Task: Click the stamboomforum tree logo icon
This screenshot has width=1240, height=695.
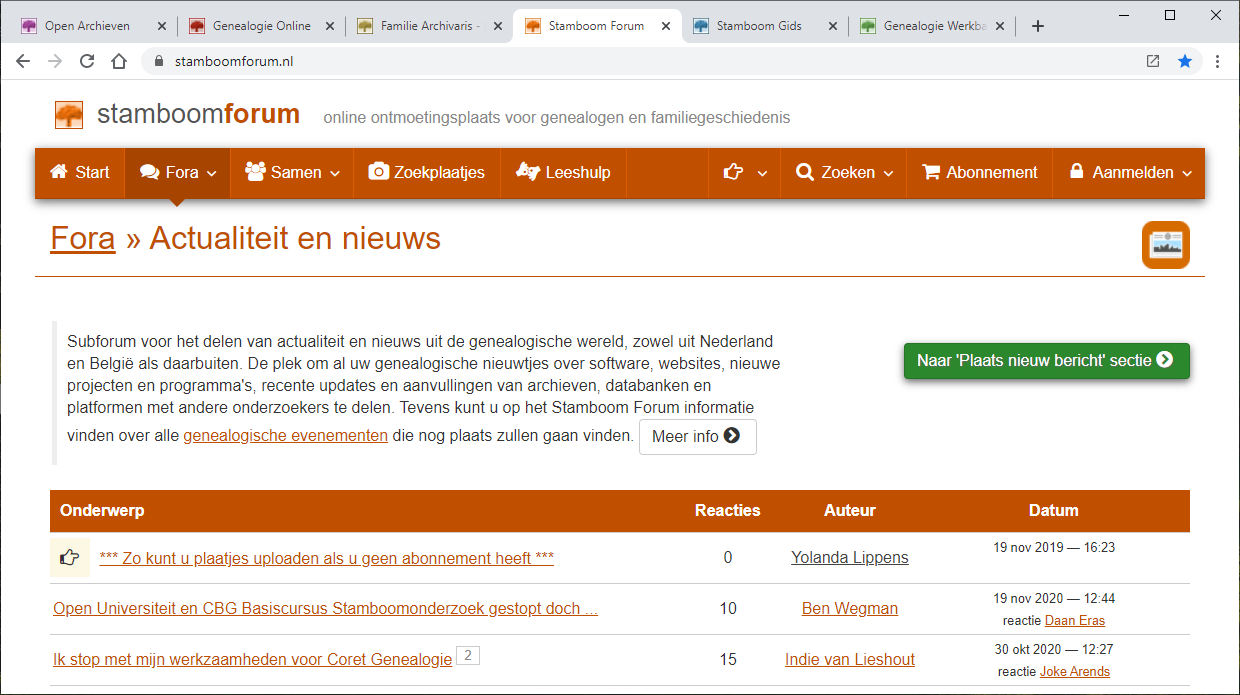Action: pos(69,115)
